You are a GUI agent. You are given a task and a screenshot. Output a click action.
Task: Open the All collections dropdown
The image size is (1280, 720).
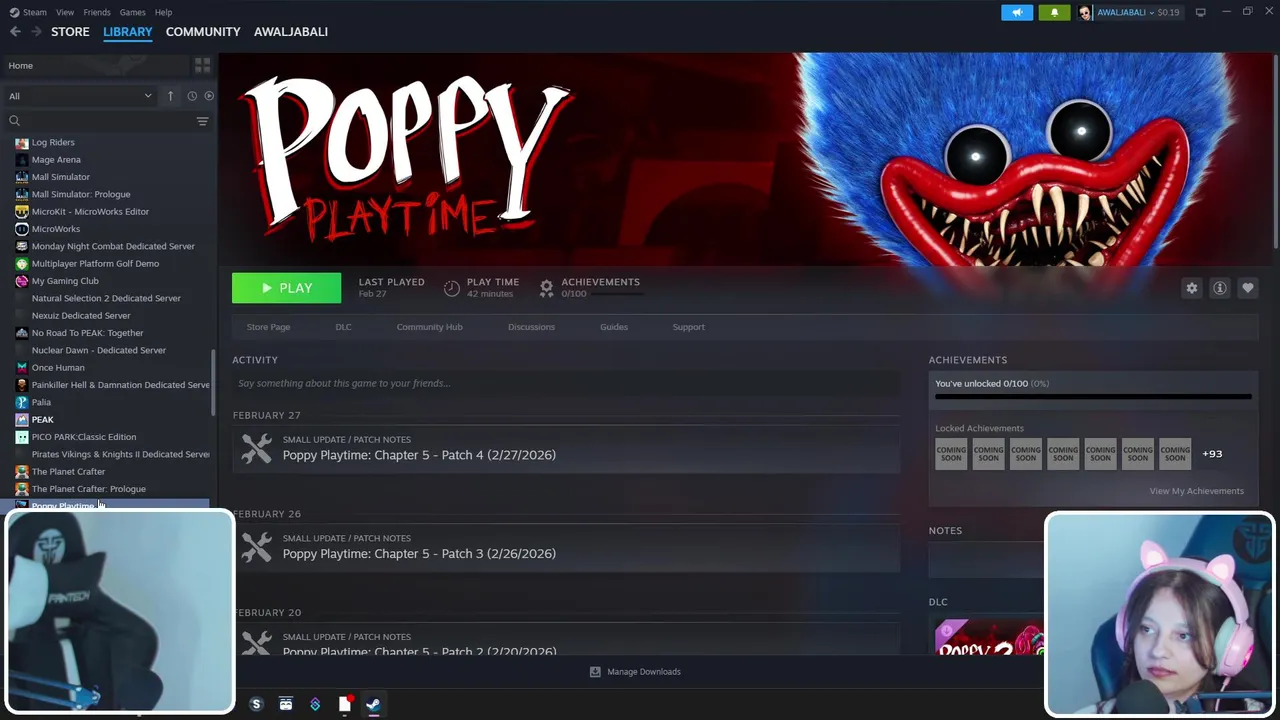pos(80,96)
